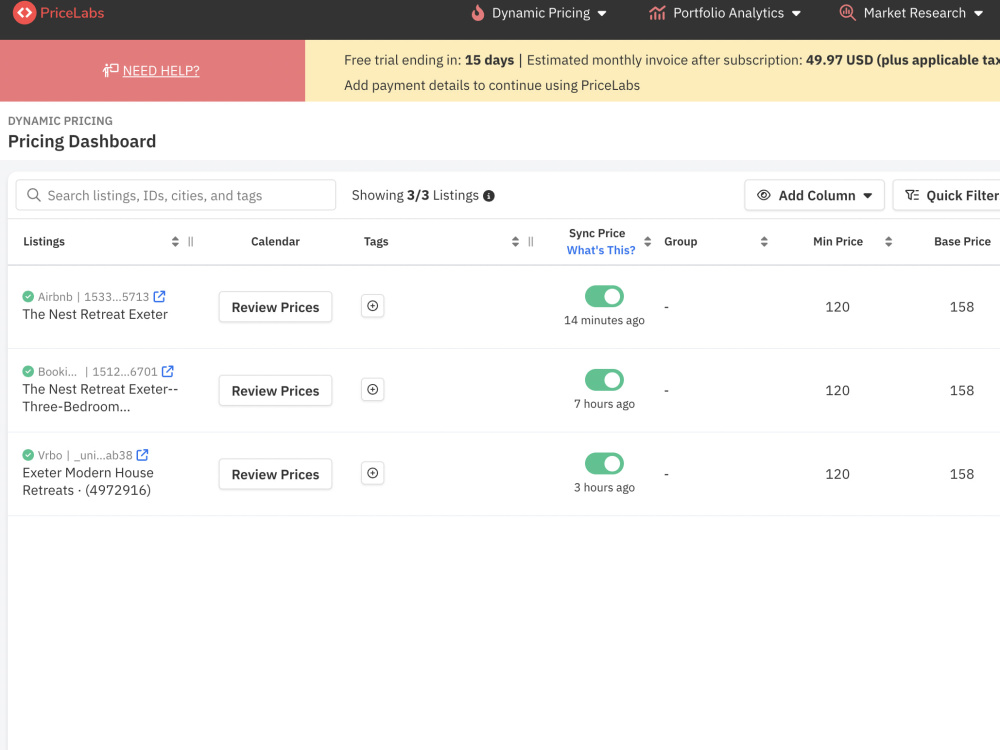Viewport: 1000px width, 750px height.
Task: Click the eye icon in Add Column
Action: point(763,195)
